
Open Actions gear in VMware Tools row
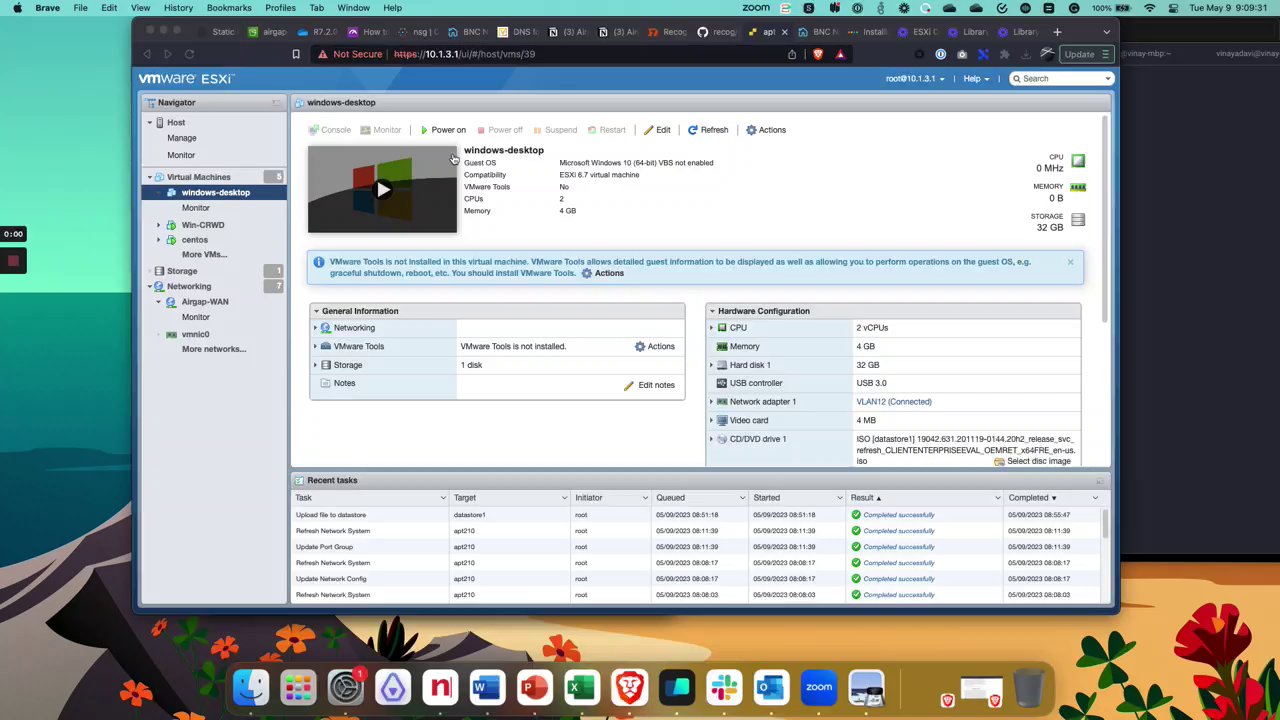655,346
